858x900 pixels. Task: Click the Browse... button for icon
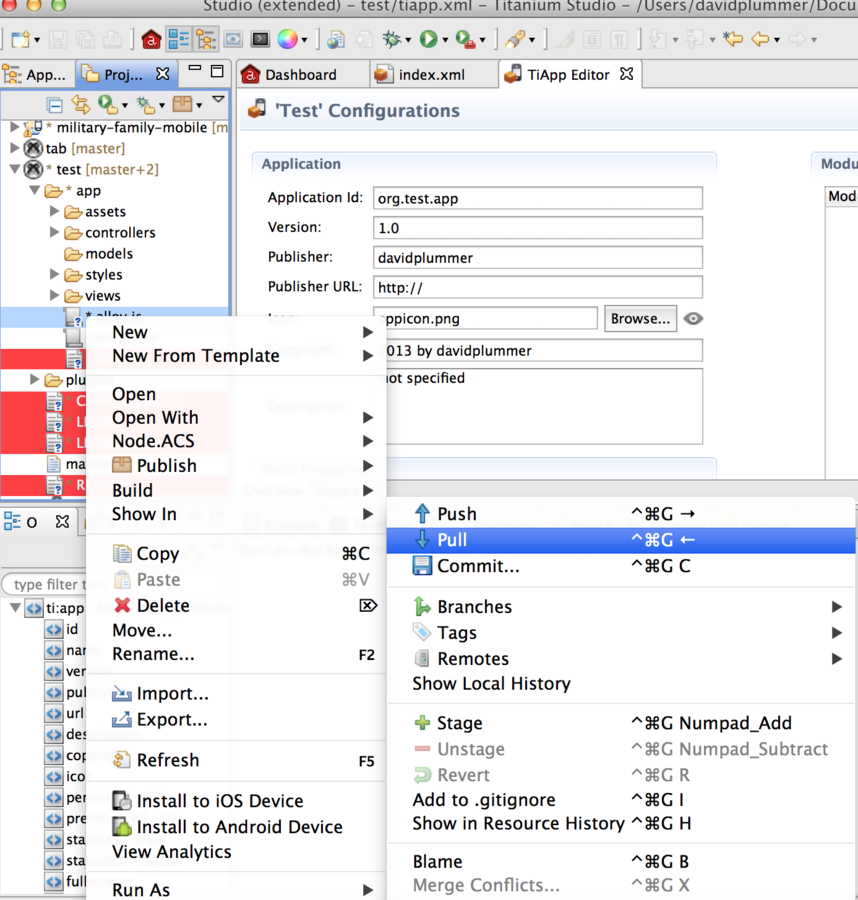click(x=640, y=319)
